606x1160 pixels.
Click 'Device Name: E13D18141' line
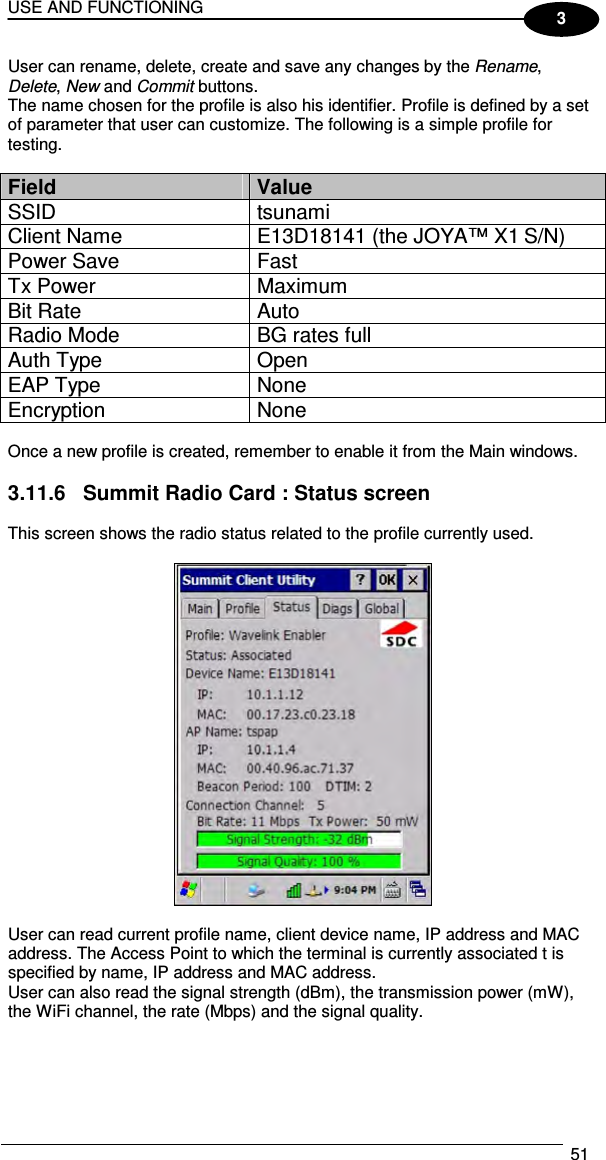pos(260,674)
